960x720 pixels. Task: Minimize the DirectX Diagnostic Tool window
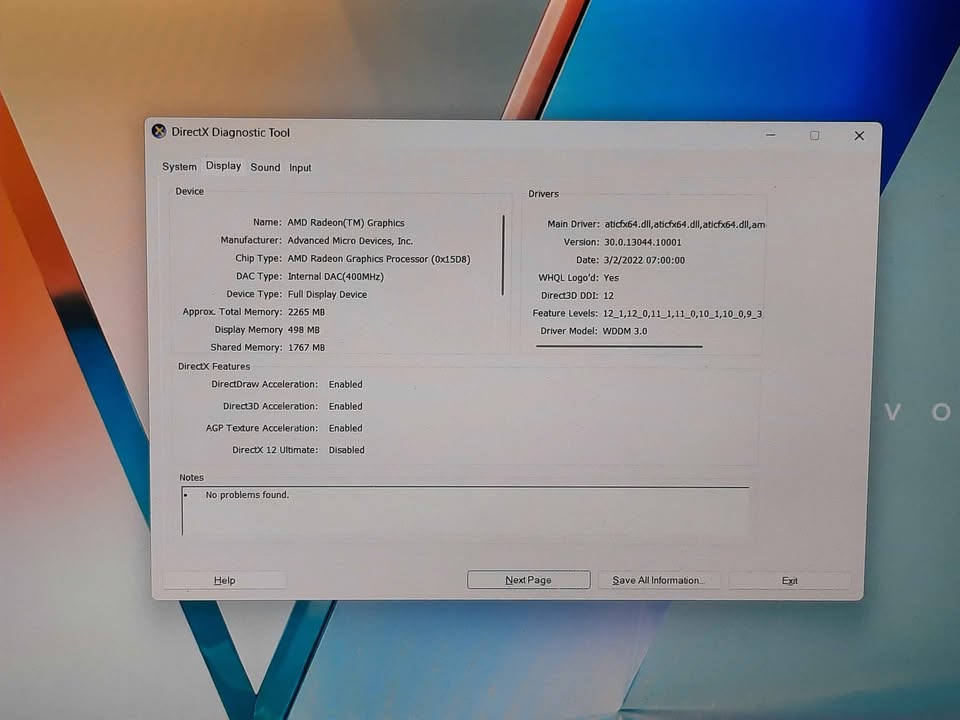pos(771,135)
